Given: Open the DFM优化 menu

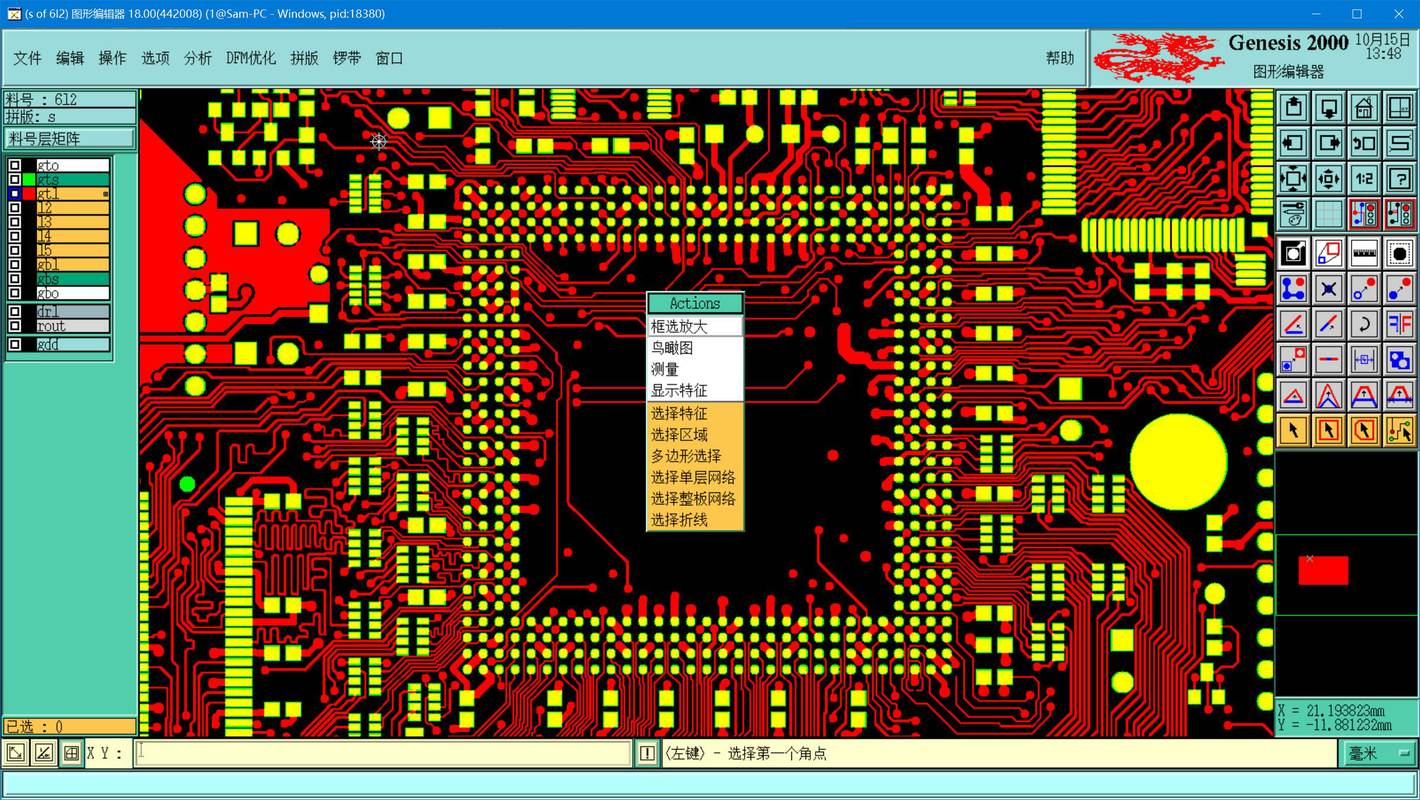Looking at the screenshot, I should 251,58.
